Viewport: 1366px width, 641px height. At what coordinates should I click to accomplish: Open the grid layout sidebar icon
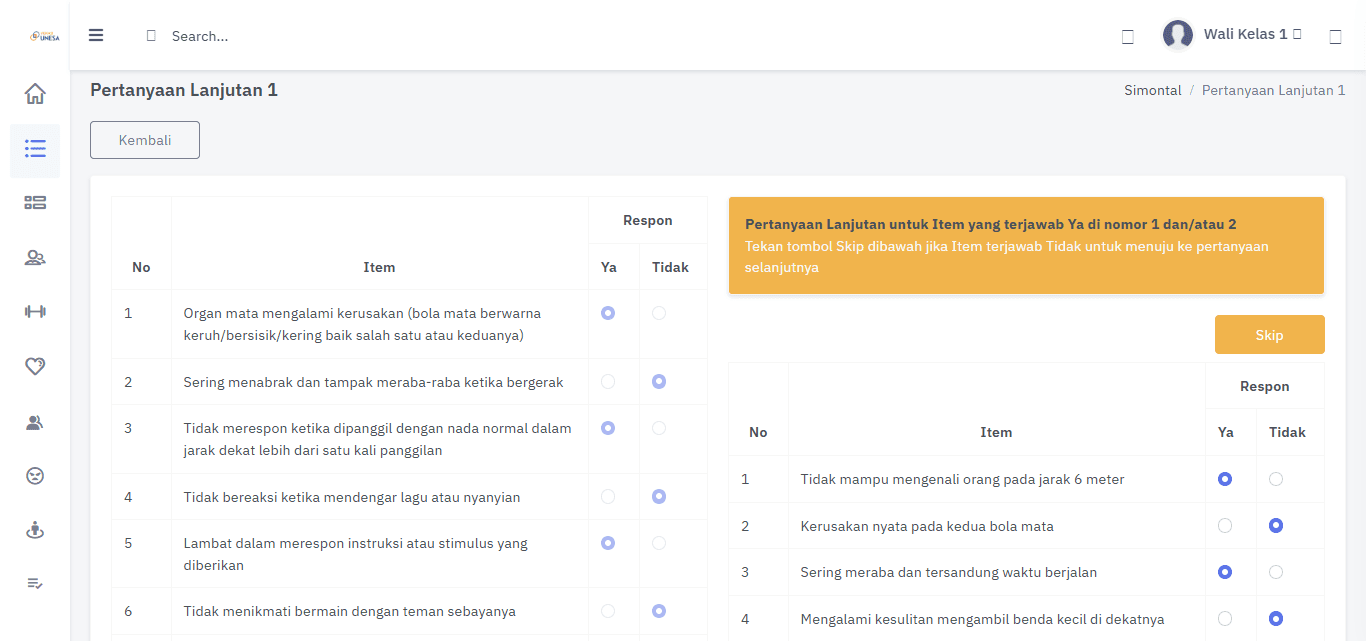35,203
